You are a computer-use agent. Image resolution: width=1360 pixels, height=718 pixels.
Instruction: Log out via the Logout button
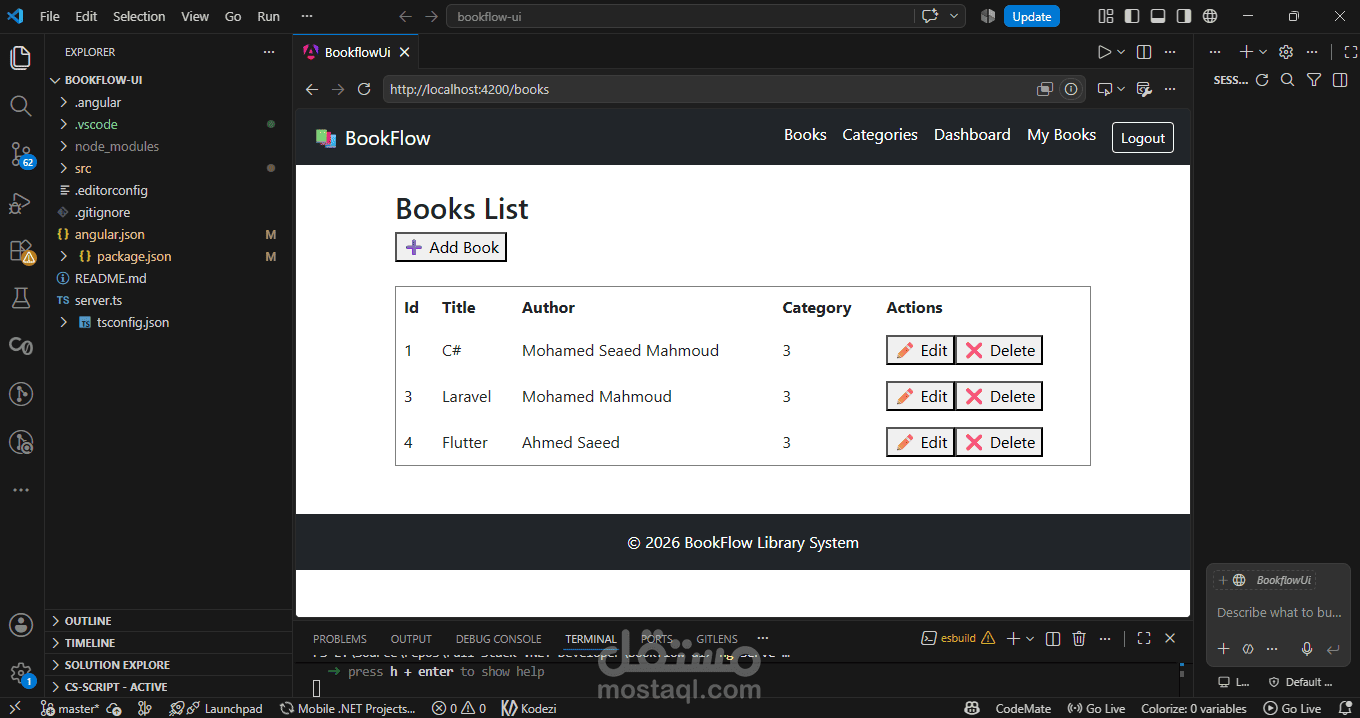click(1143, 138)
